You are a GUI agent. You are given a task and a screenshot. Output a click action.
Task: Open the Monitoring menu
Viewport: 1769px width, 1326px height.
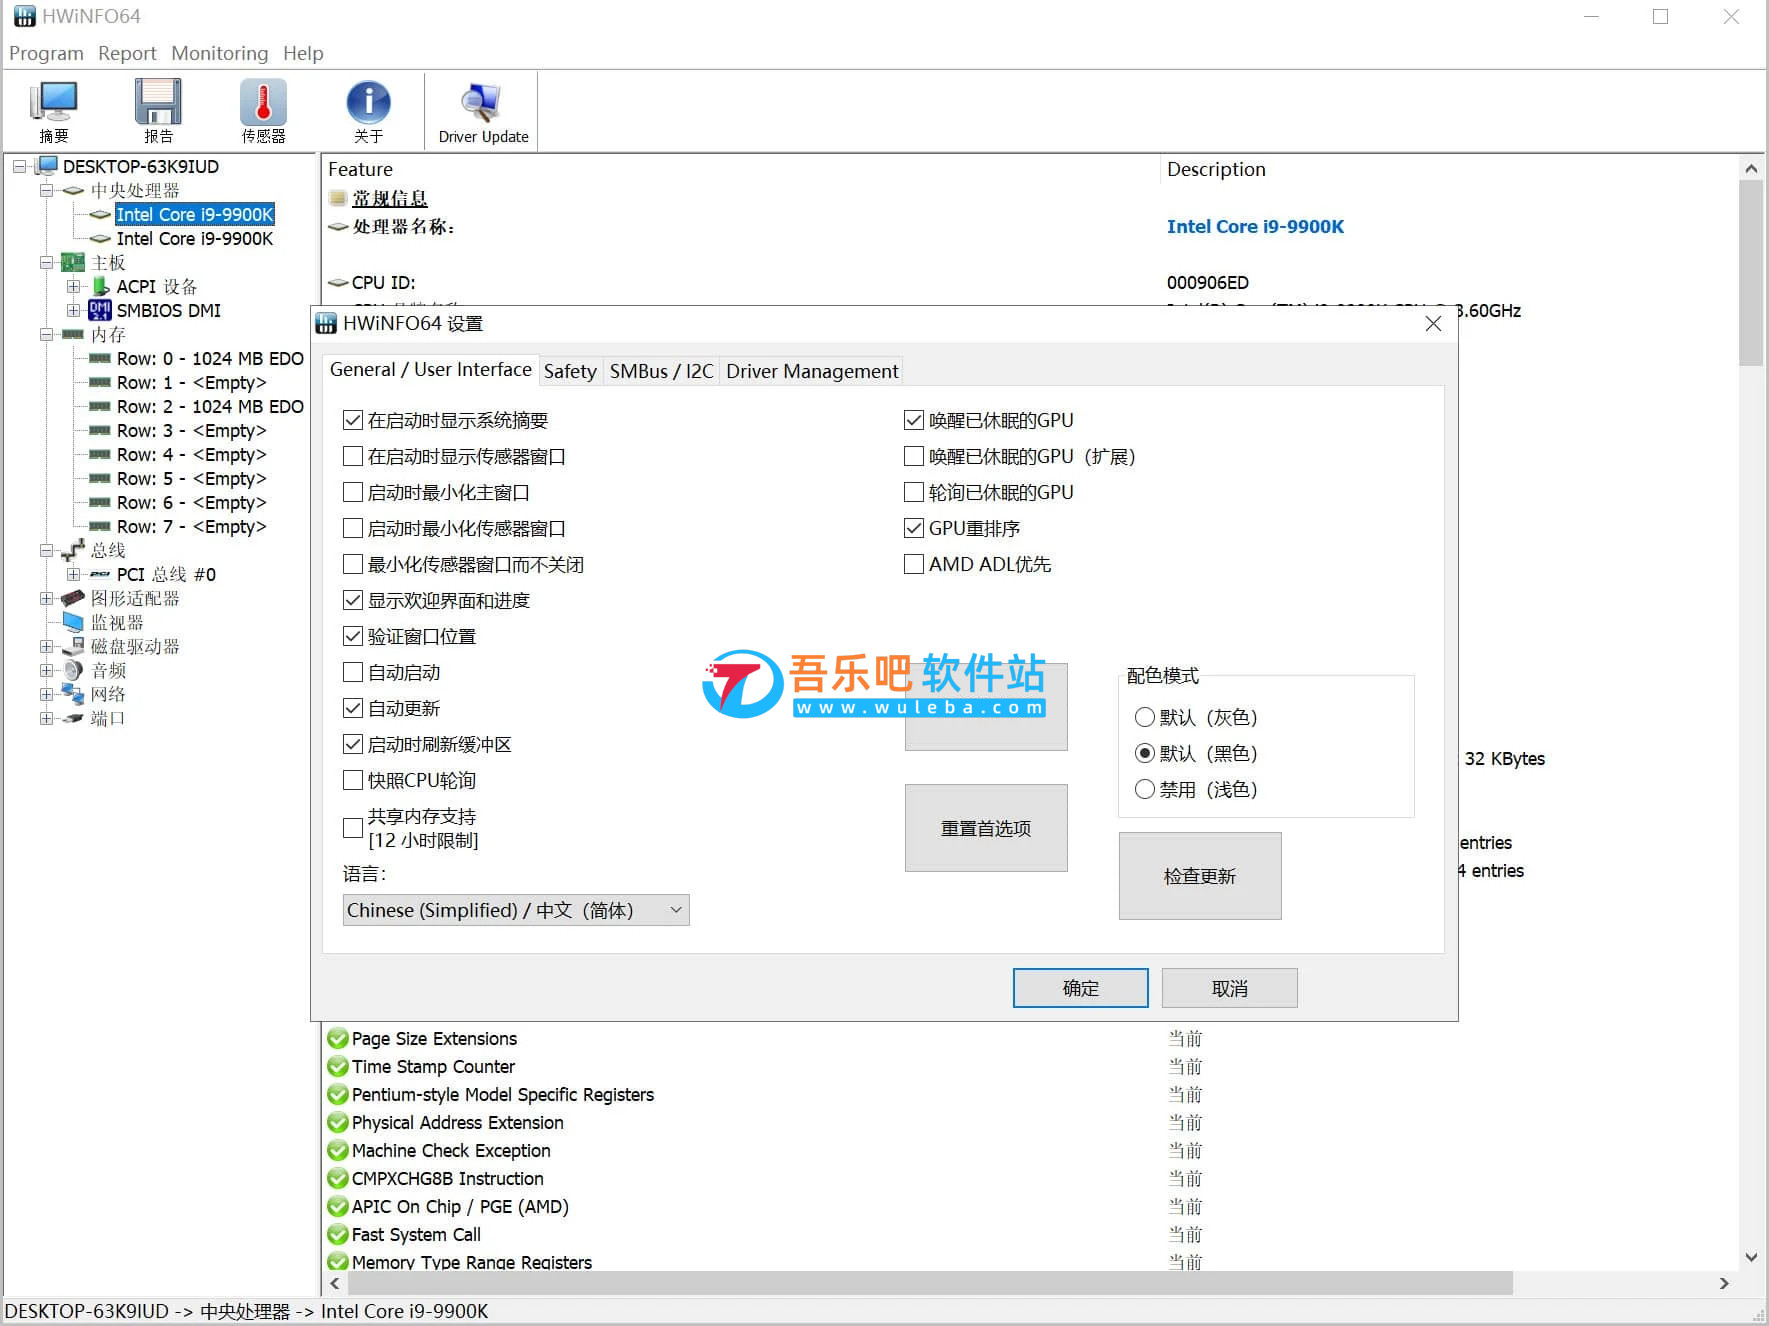(x=219, y=53)
